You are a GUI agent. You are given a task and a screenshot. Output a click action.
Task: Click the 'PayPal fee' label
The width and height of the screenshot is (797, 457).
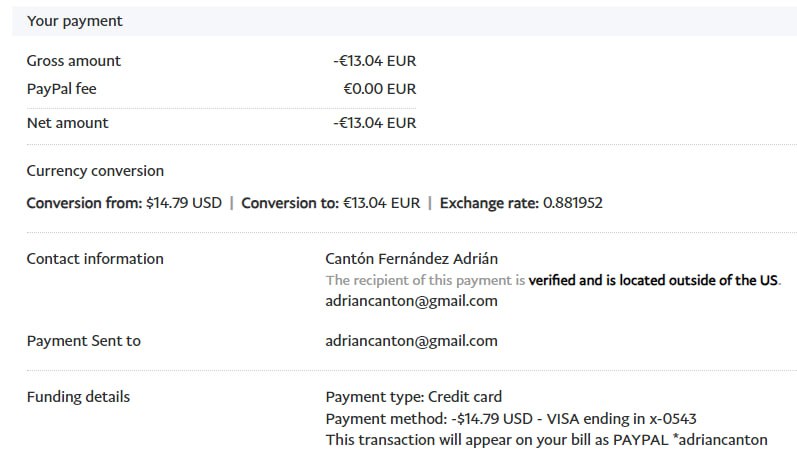click(62, 89)
